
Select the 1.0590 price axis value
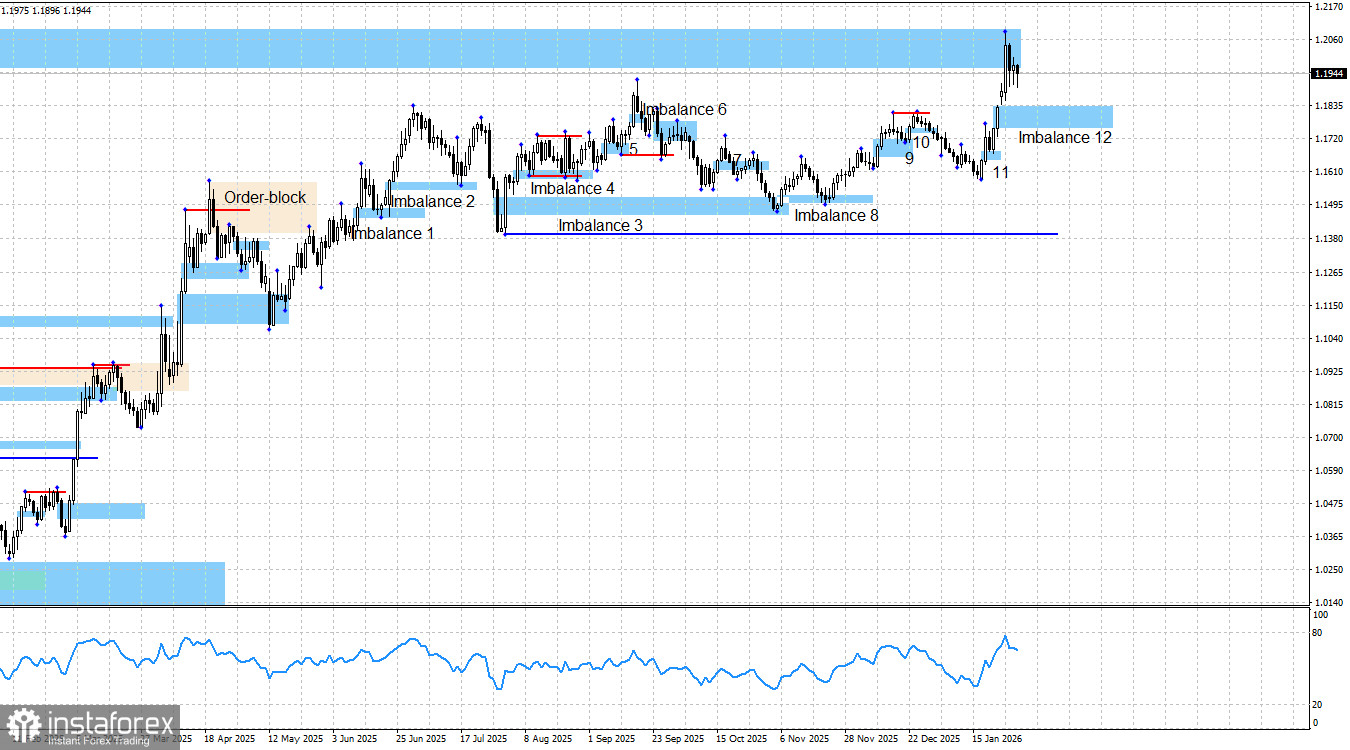[1329, 470]
